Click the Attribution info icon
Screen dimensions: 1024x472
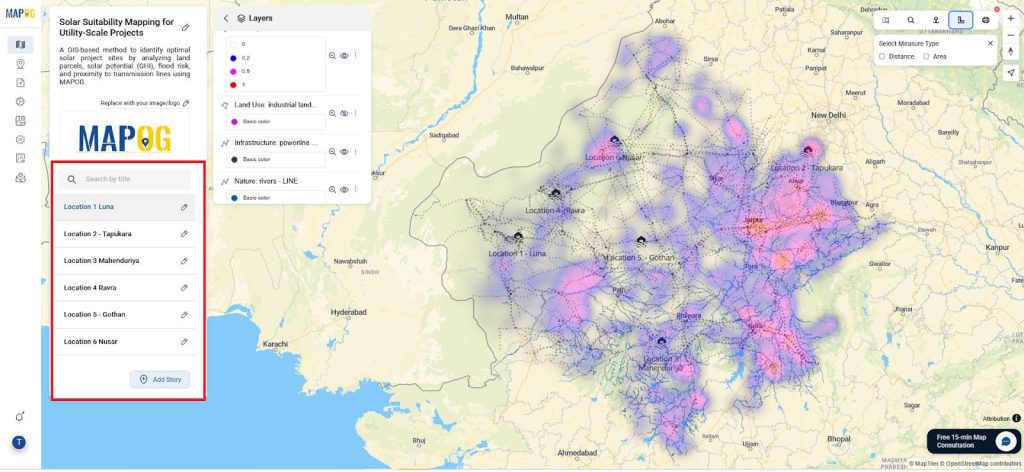click(x=1016, y=418)
